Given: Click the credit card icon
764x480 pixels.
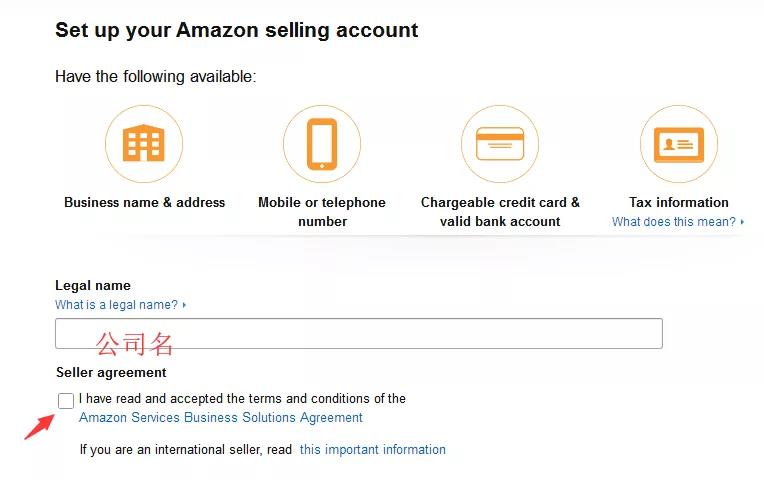Looking at the screenshot, I should 500,144.
